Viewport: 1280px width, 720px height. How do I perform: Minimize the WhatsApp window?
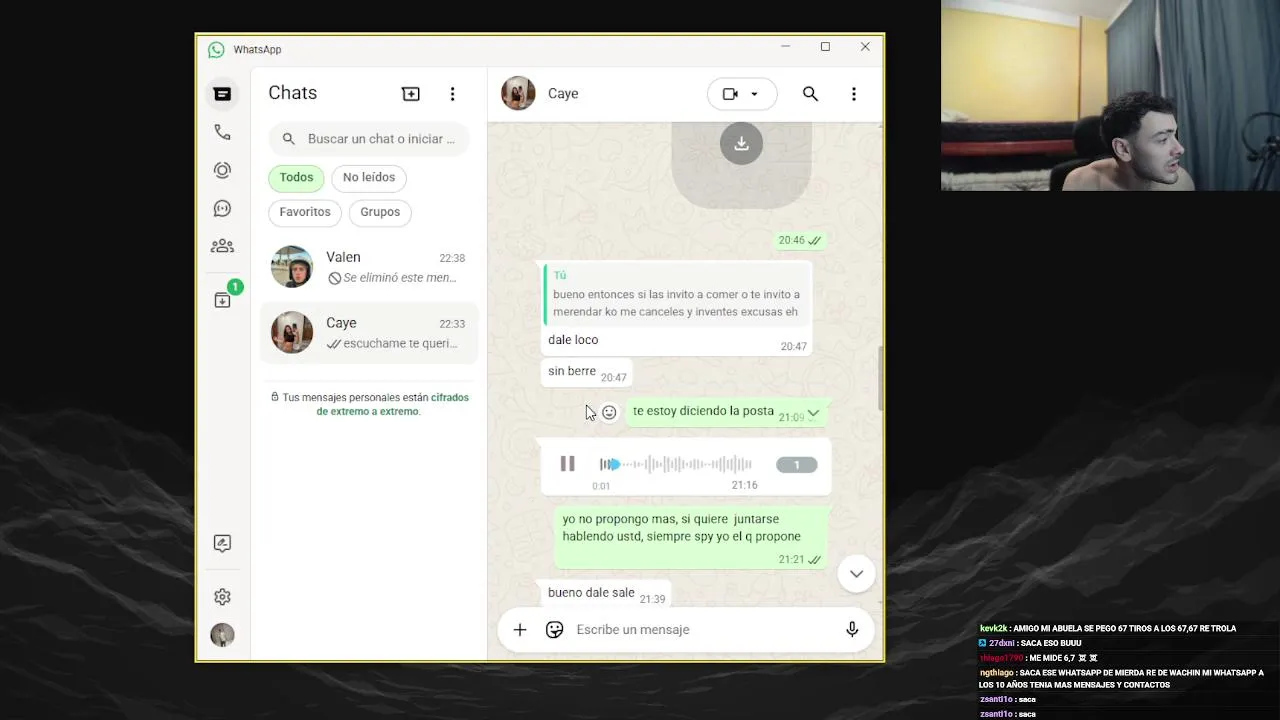[x=785, y=47]
